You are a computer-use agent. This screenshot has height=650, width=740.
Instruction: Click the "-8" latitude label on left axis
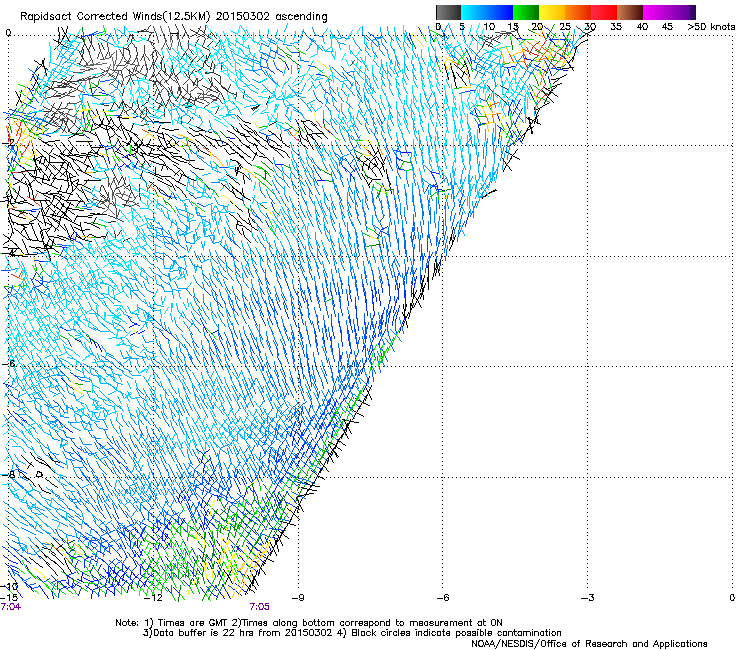coord(9,474)
